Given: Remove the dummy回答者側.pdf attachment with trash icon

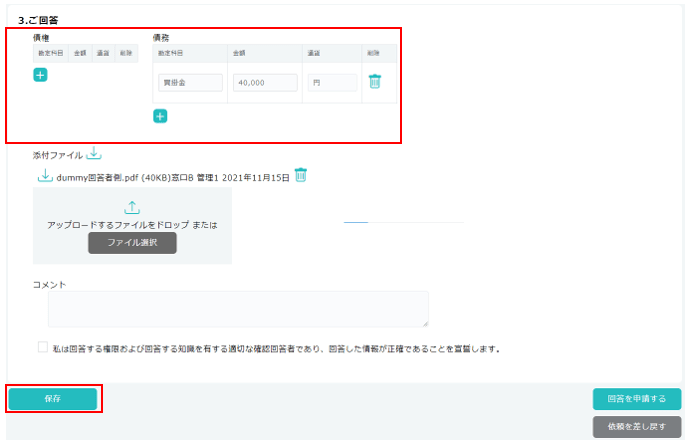Looking at the screenshot, I should 300,175.
